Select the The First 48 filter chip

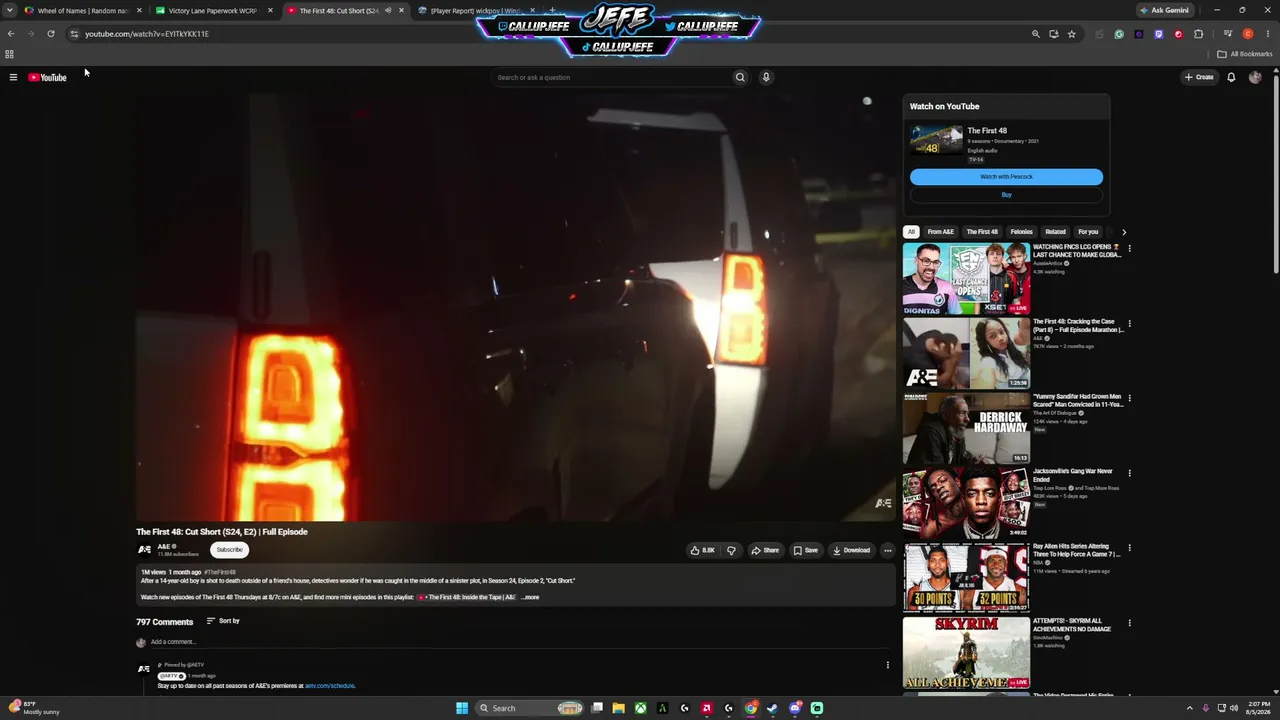coord(982,232)
